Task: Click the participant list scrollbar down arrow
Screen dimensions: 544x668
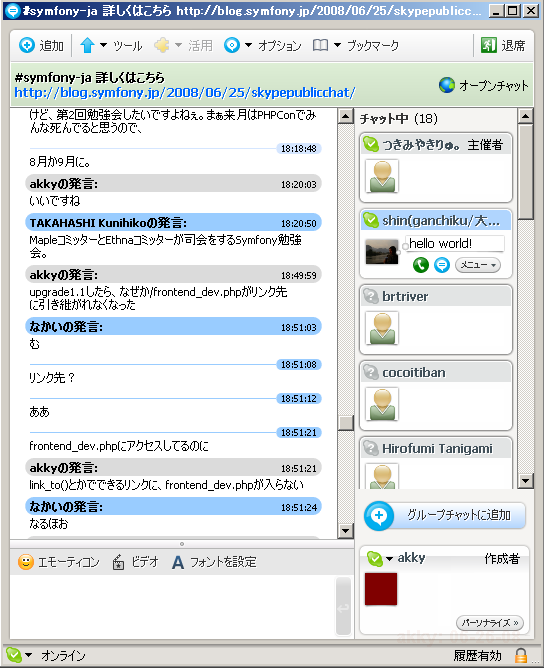Action: 526,481
